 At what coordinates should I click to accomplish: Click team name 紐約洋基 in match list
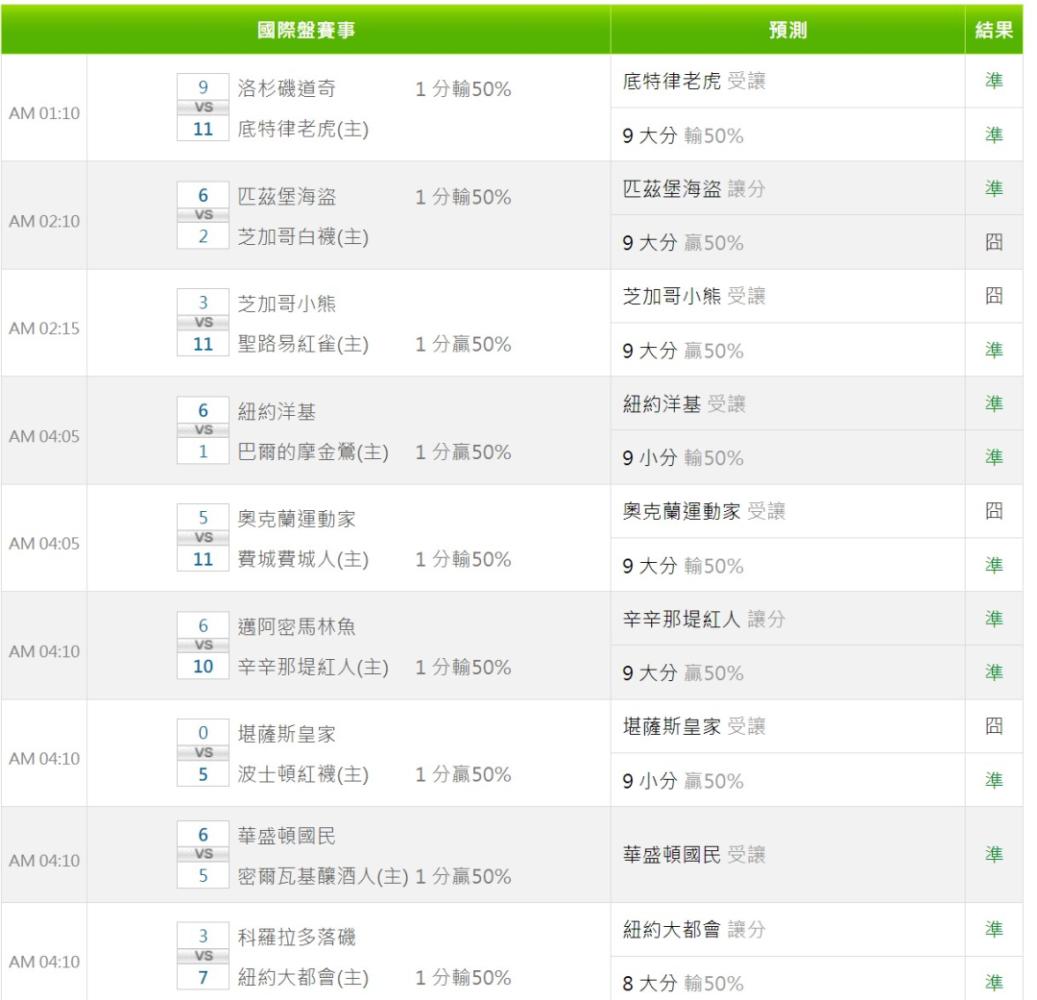[x=276, y=411]
